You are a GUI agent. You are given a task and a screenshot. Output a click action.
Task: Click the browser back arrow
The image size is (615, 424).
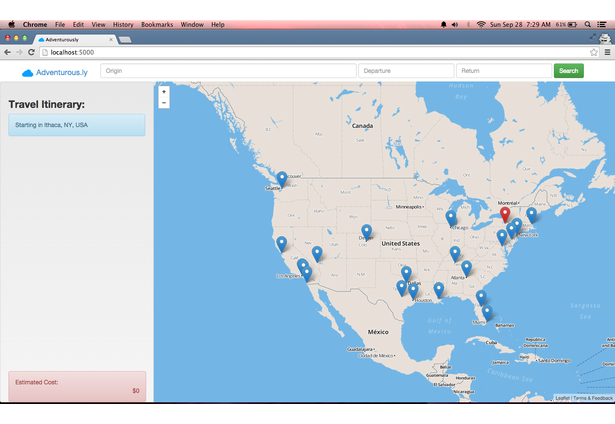tap(7, 52)
